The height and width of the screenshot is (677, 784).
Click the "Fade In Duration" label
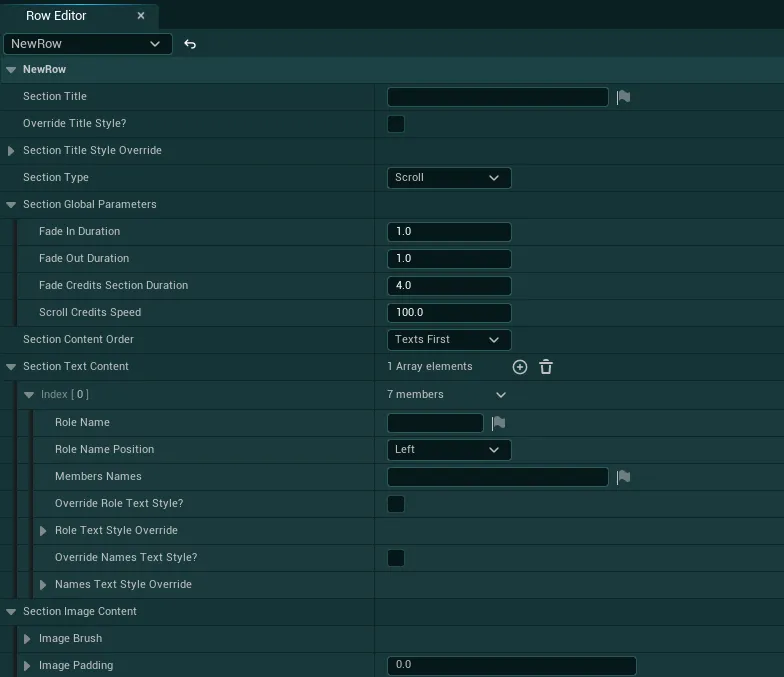80,232
